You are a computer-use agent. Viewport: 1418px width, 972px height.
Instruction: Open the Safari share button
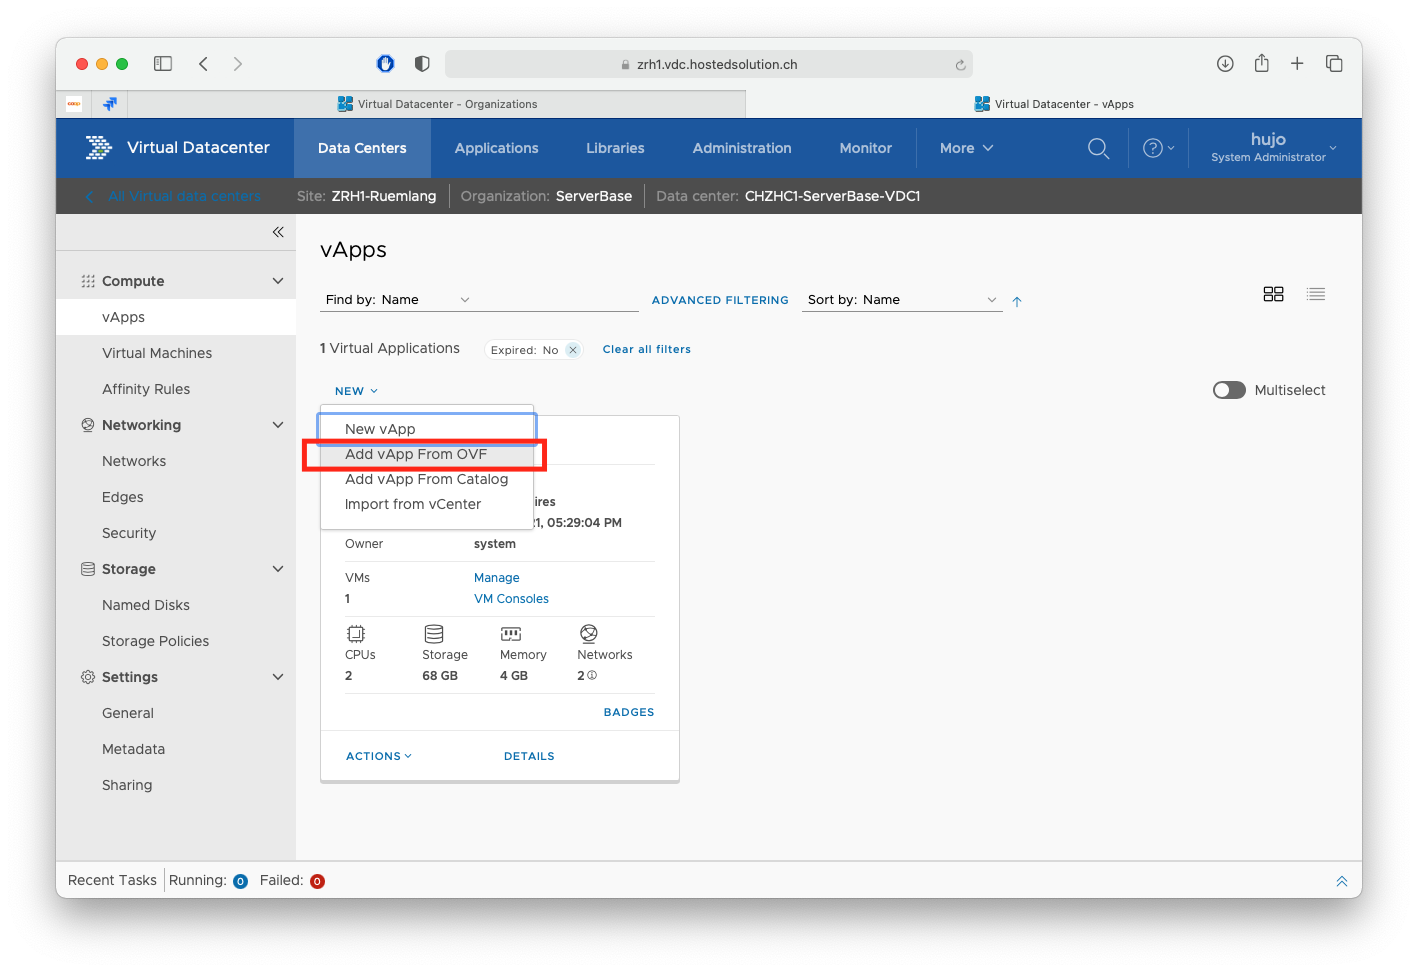tap(1262, 63)
